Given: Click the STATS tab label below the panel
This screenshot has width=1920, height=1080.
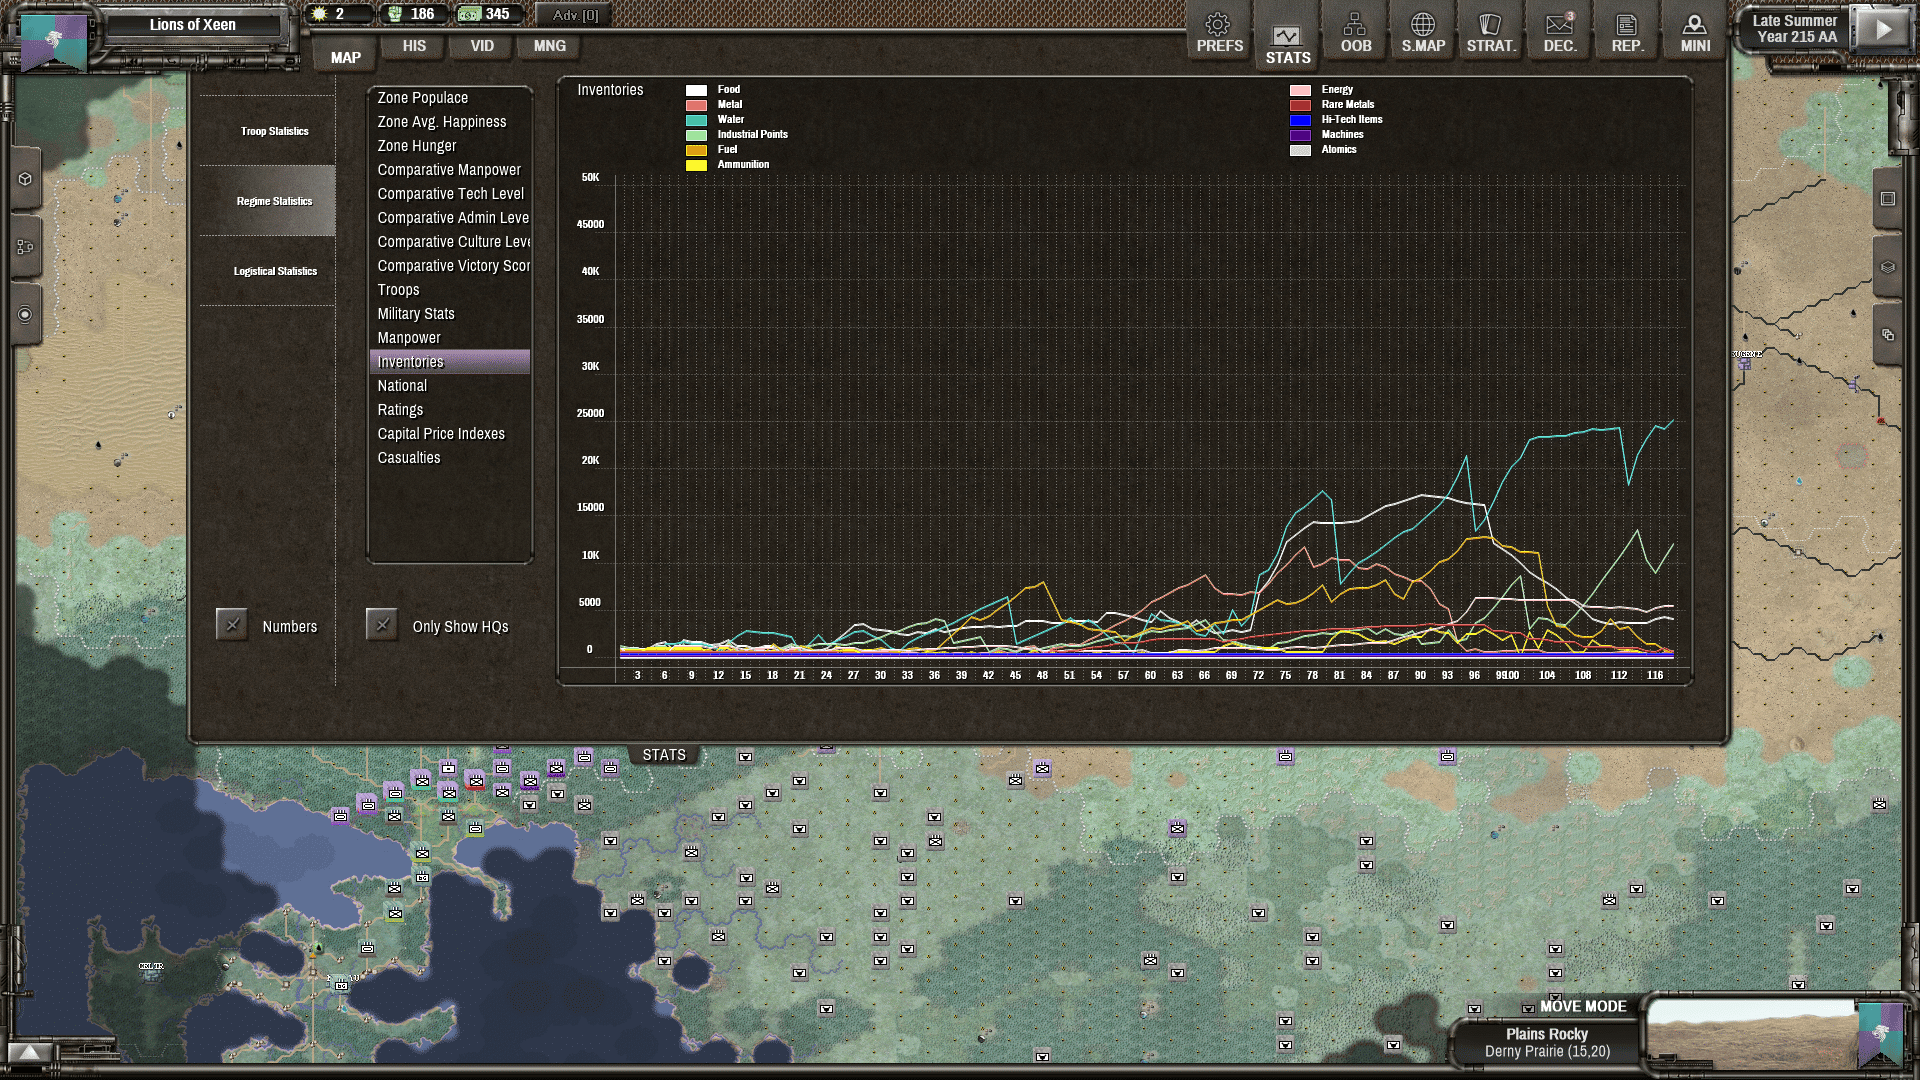Looking at the screenshot, I should [x=664, y=755].
